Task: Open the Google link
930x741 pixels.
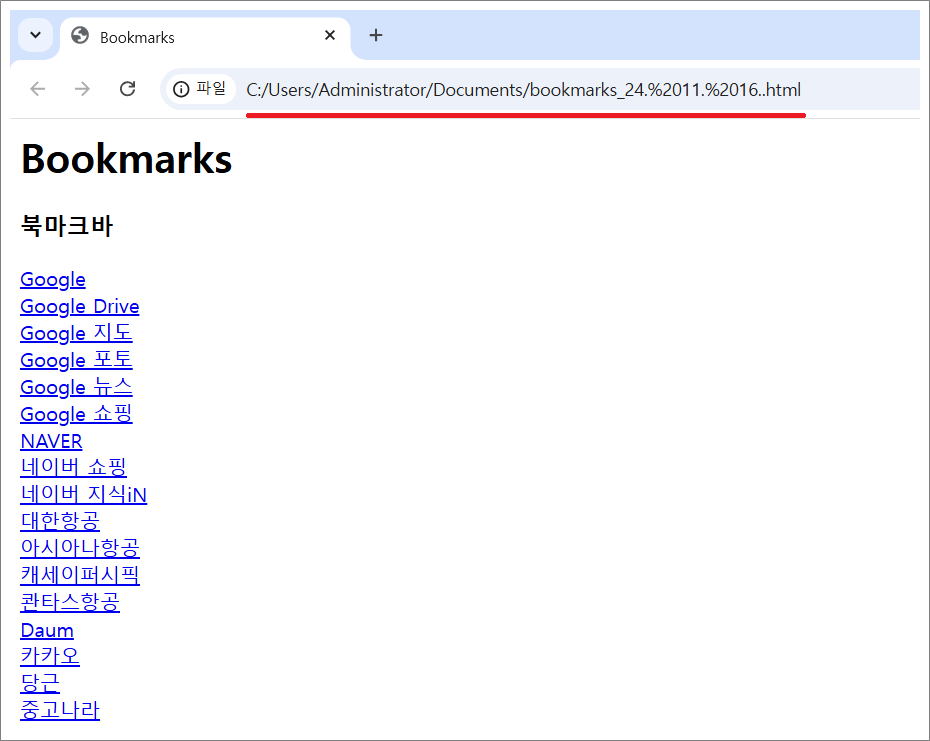Action: click(x=53, y=279)
